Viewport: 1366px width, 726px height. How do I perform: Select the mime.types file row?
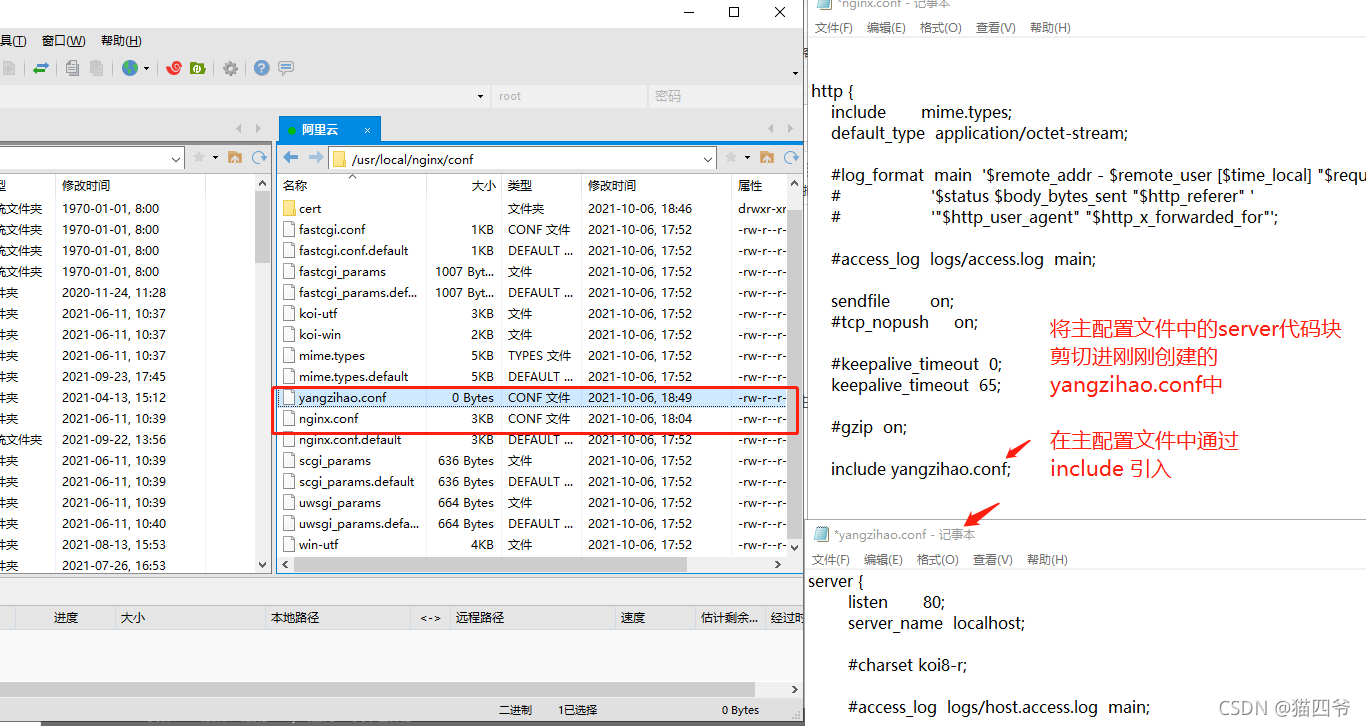click(533, 355)
